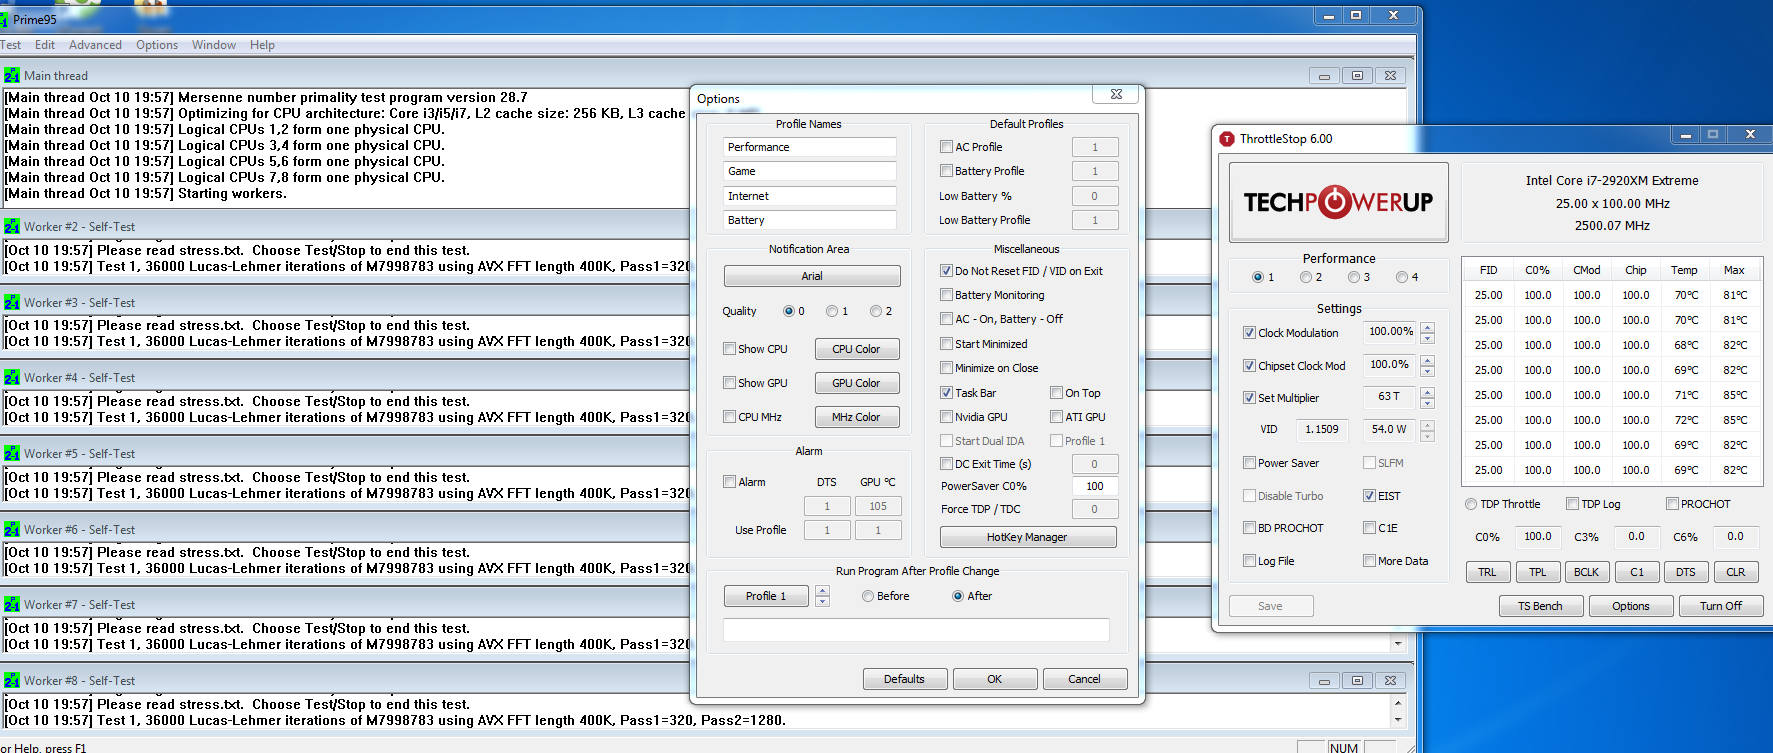The image size is (1773, 753).
Task: Click the Worker #4 Self-Test window icon
Action: (x=12, y=378)
